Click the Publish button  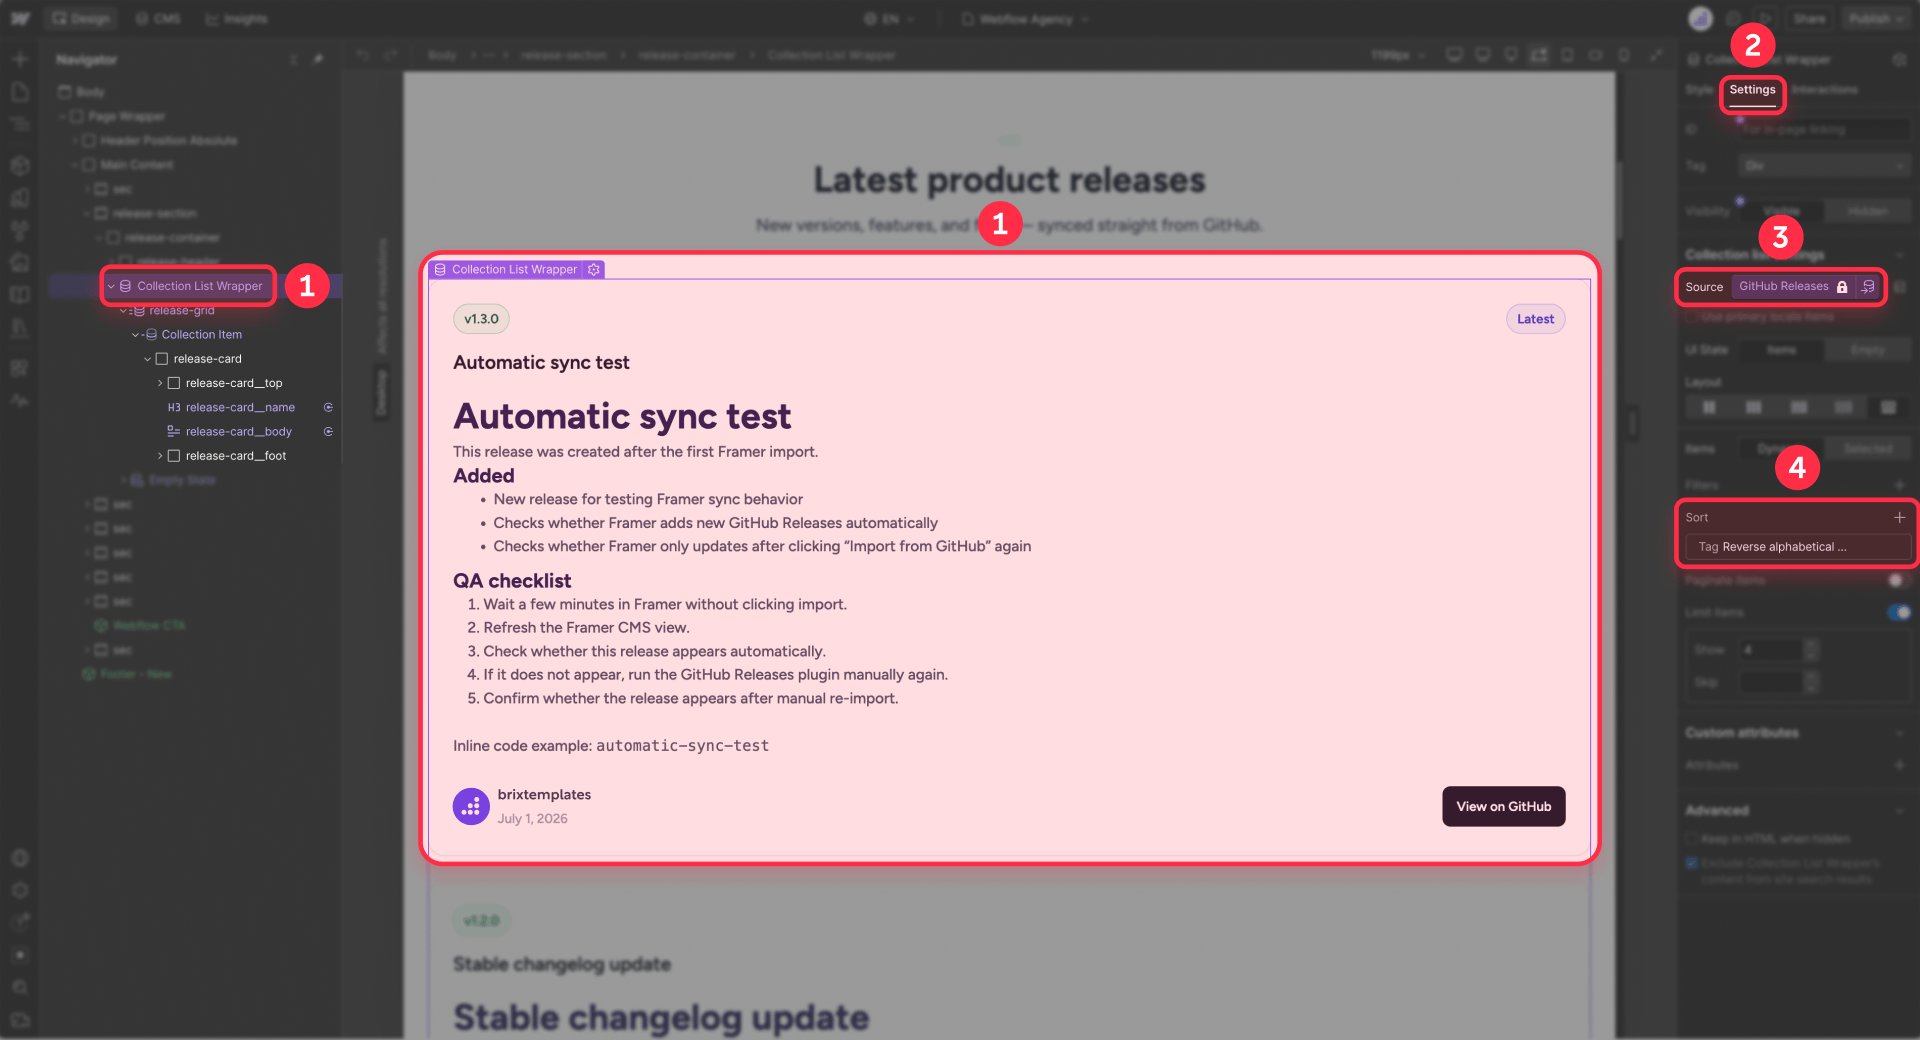point(1875,19)
